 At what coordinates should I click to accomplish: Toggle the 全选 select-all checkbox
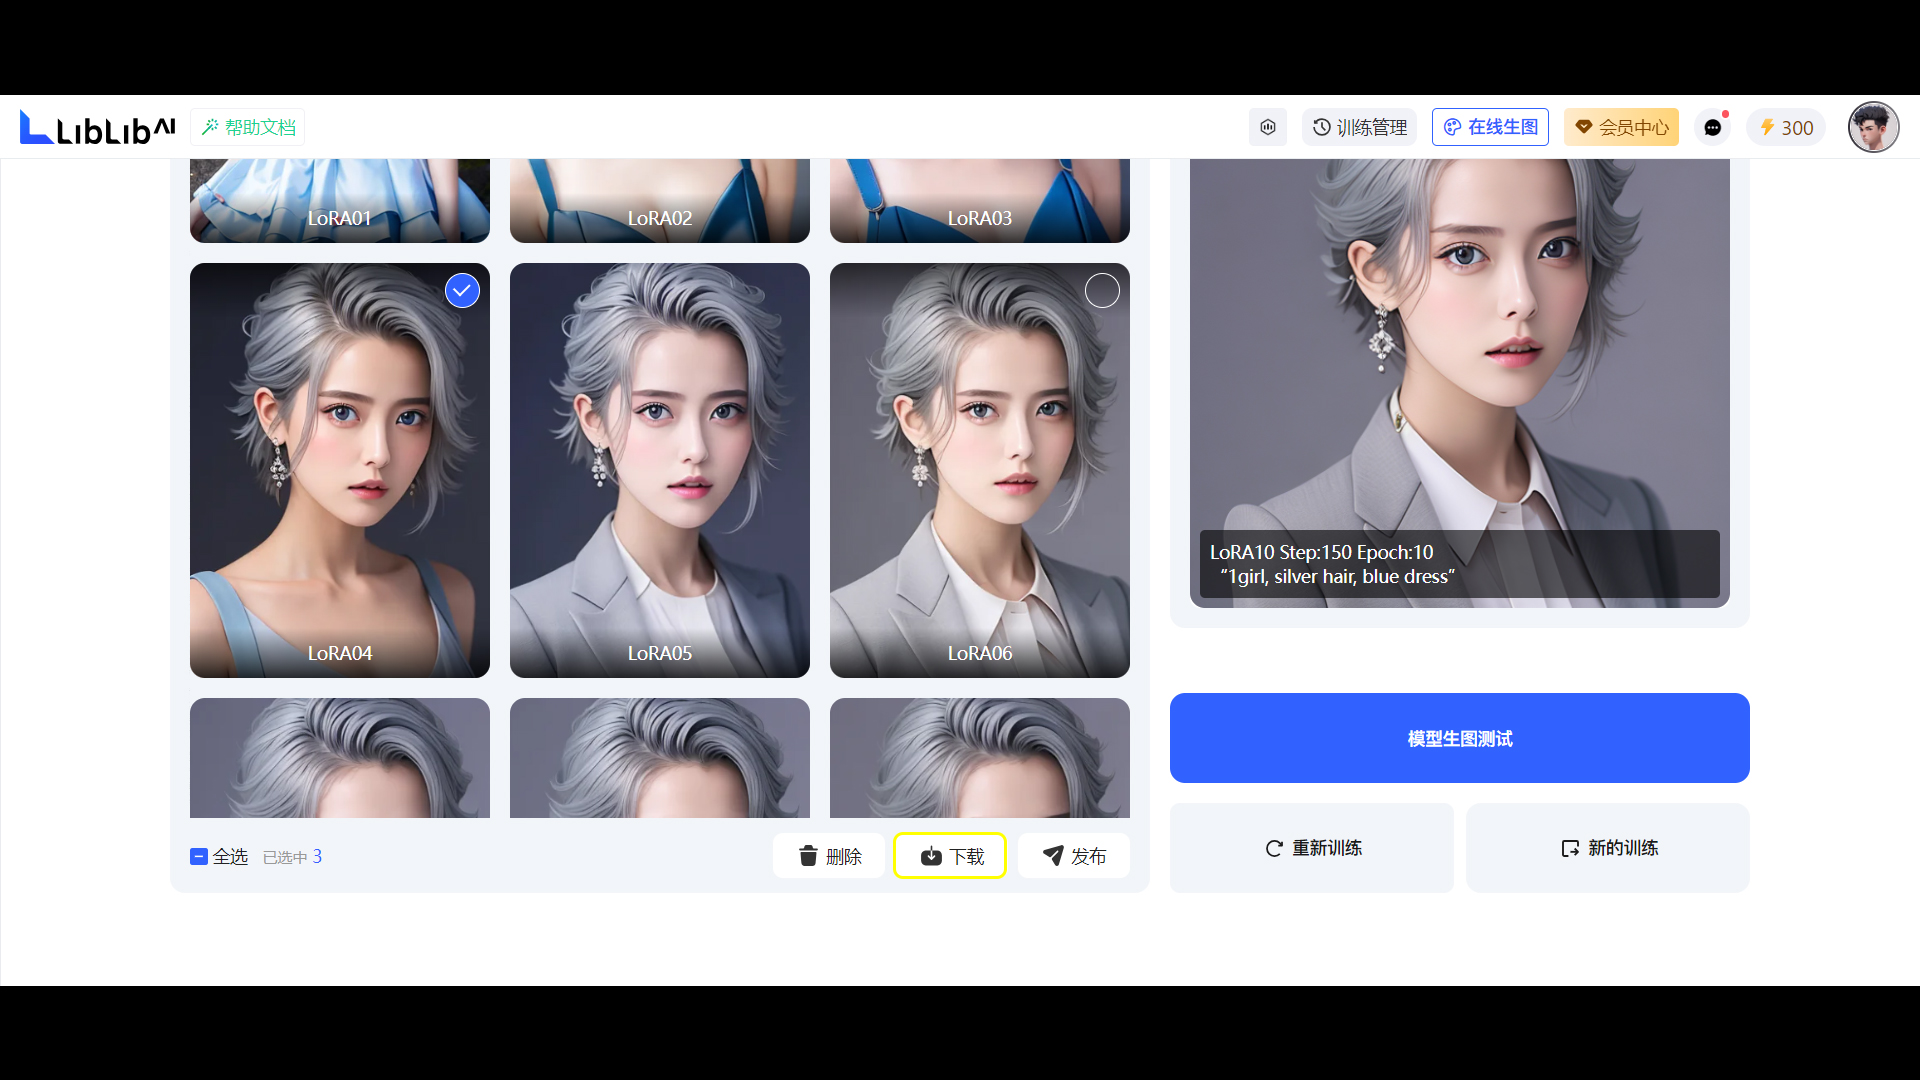coord(199,857)
